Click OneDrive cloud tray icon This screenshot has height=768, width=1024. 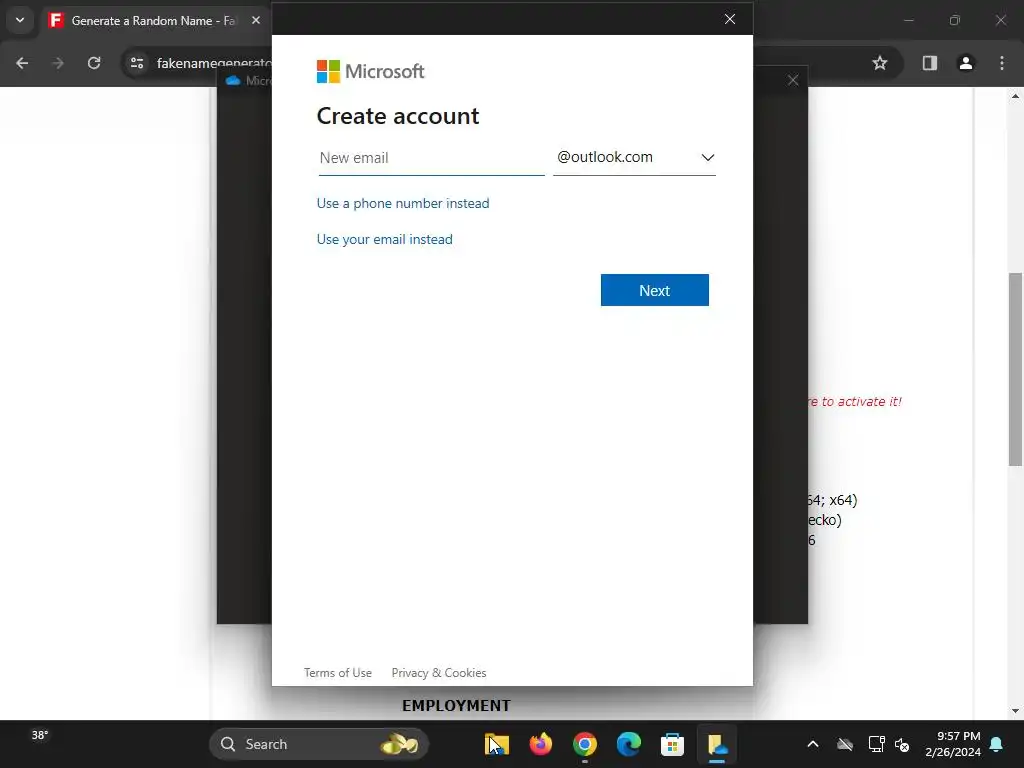pos(845,744)
